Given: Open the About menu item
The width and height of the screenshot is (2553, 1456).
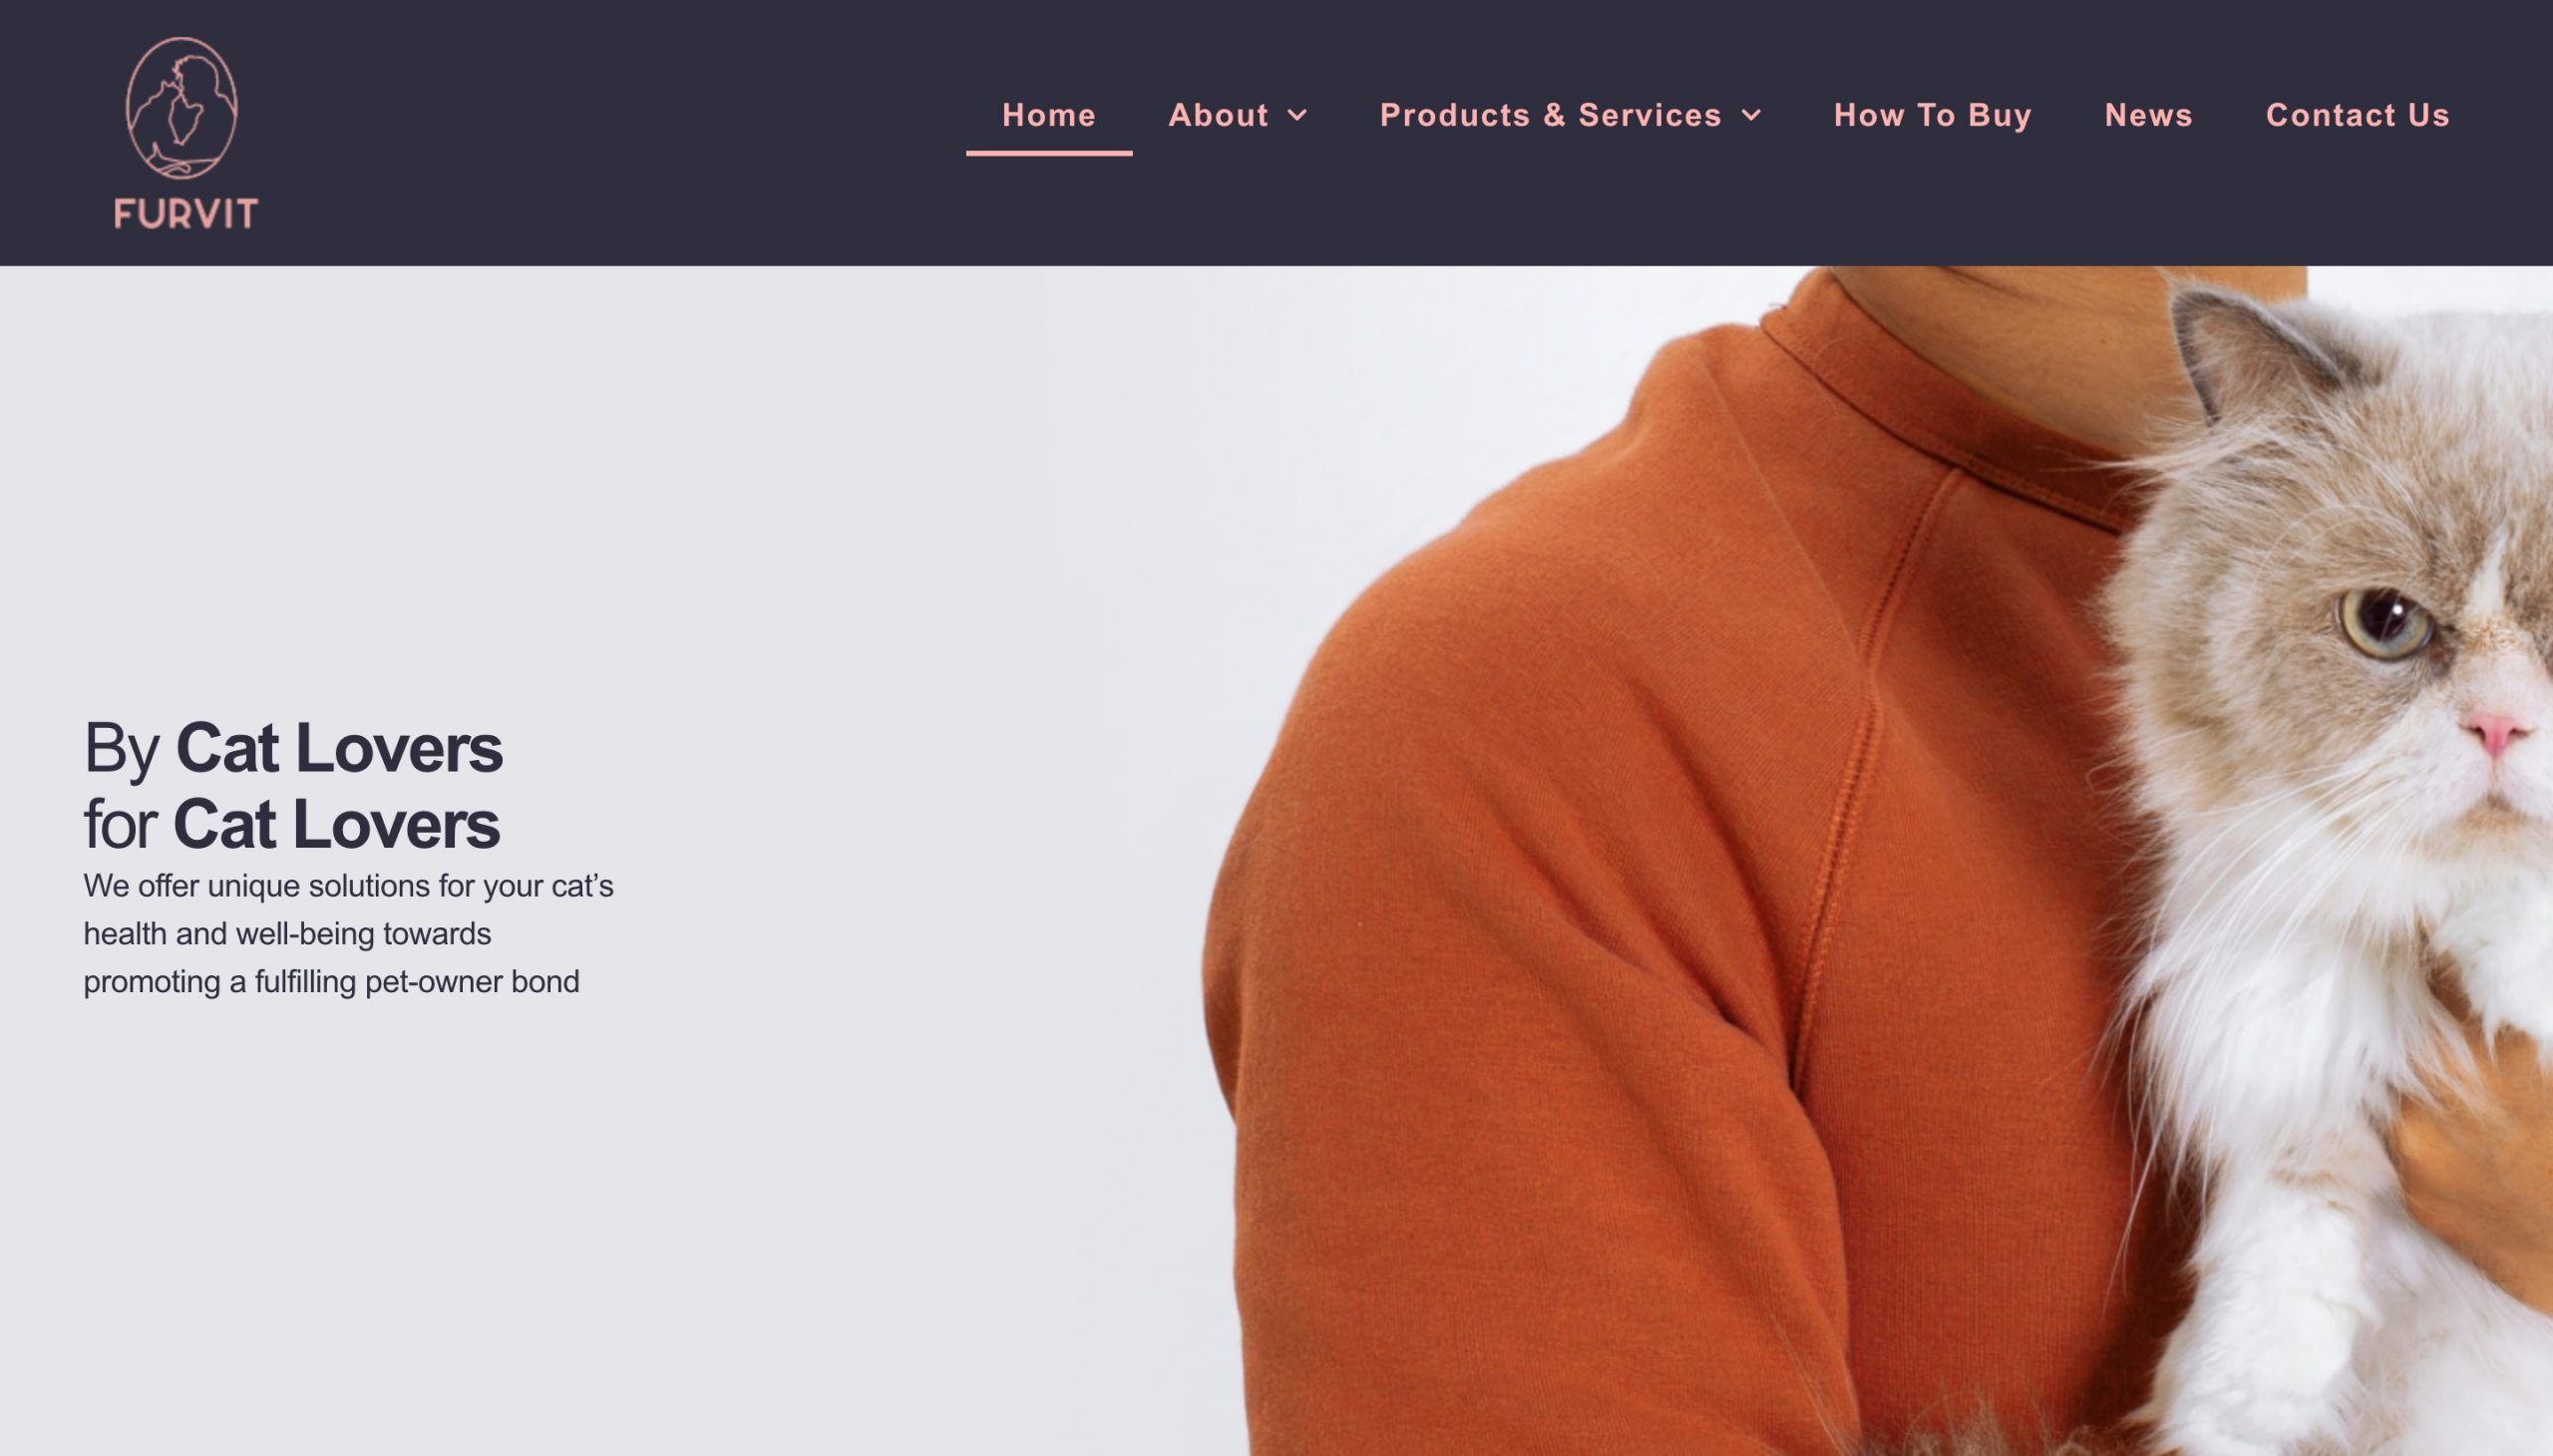Looking at the screenshot, I should click(x=1218, y=115).
